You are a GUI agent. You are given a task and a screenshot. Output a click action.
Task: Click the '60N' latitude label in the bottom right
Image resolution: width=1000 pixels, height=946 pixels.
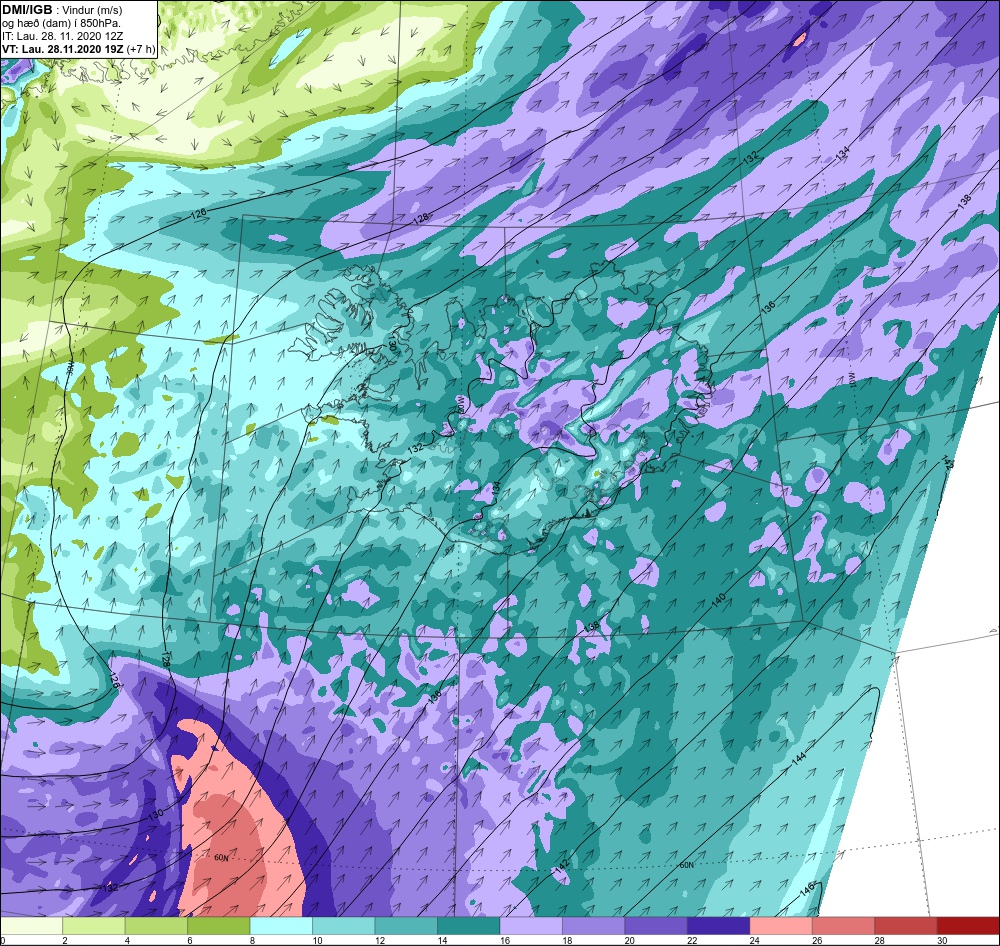point(686,865)
